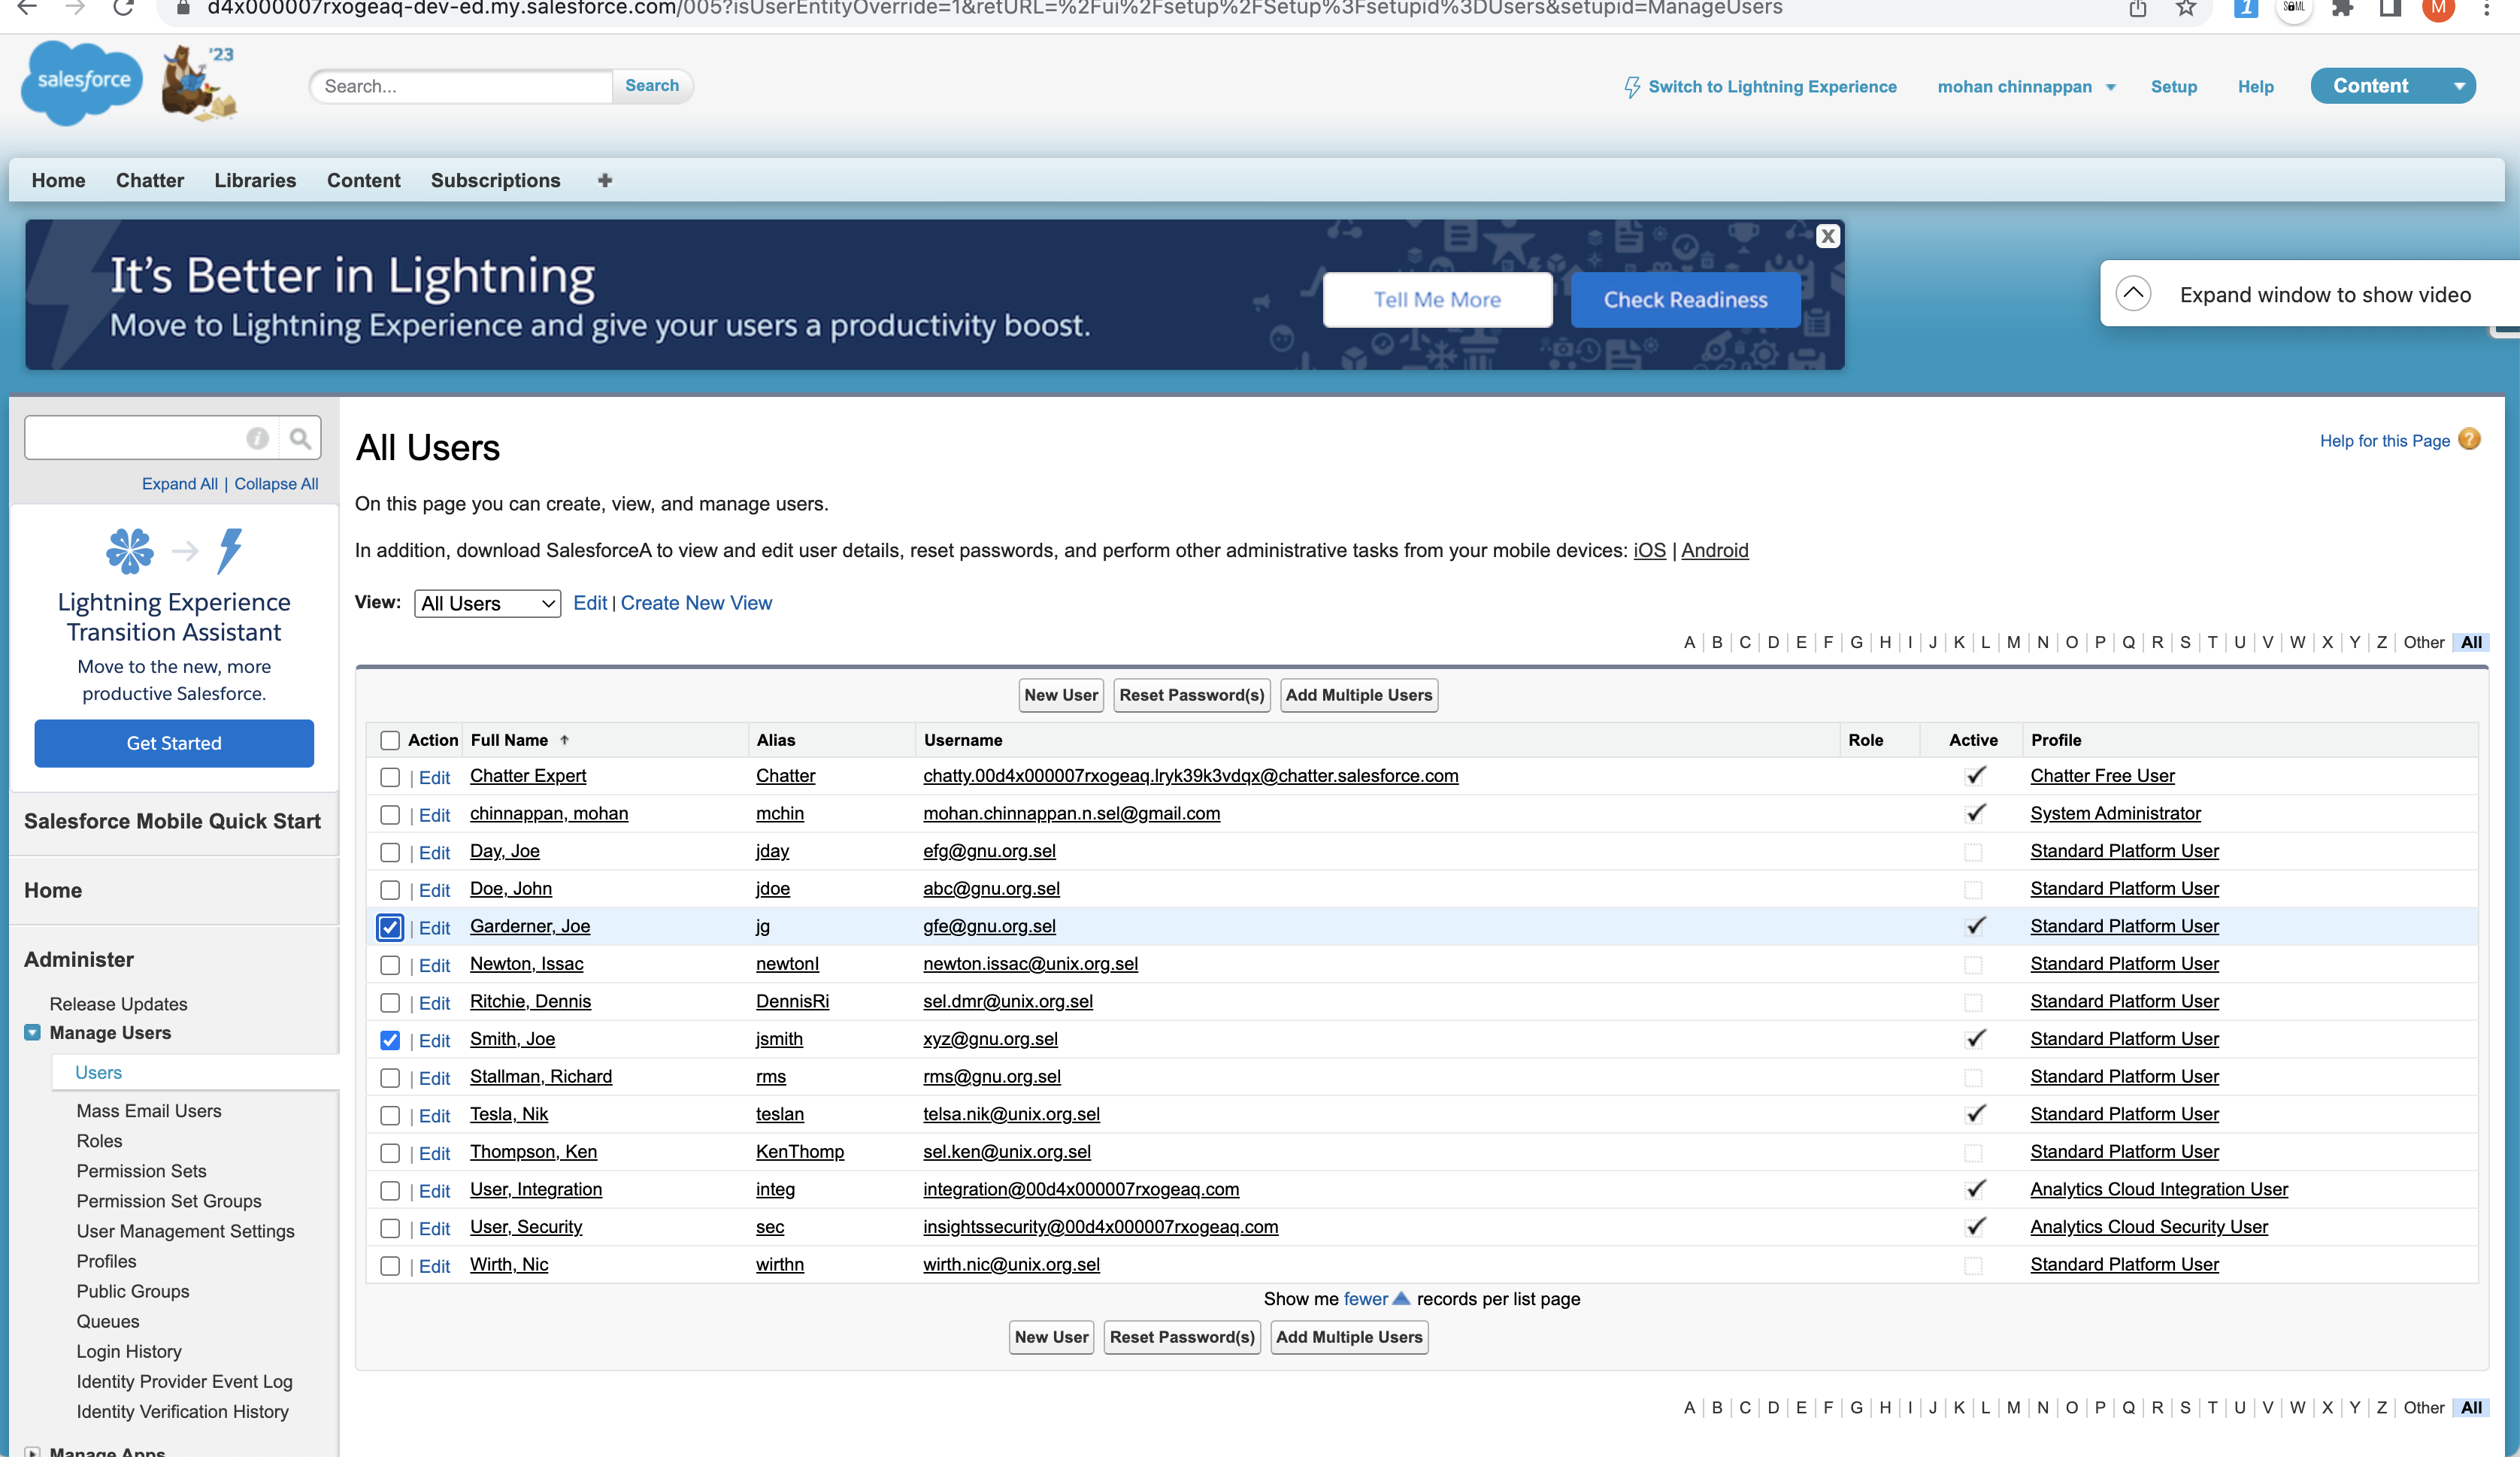Viewport: 2520px width, 1457px height.
Task: Click Check Readiness button
Action: tap(1685, 299)
